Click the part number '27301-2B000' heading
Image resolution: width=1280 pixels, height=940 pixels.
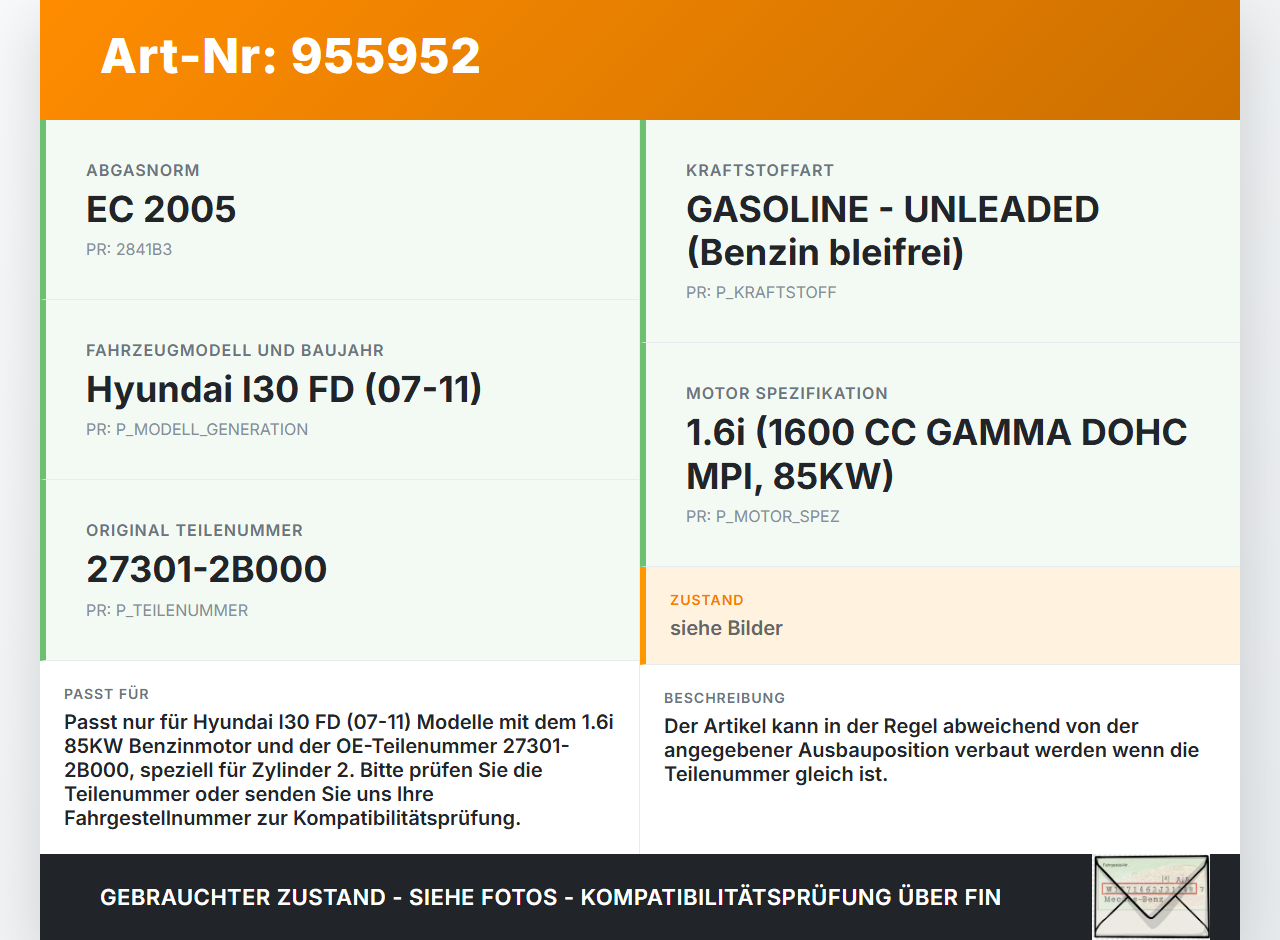206,569
